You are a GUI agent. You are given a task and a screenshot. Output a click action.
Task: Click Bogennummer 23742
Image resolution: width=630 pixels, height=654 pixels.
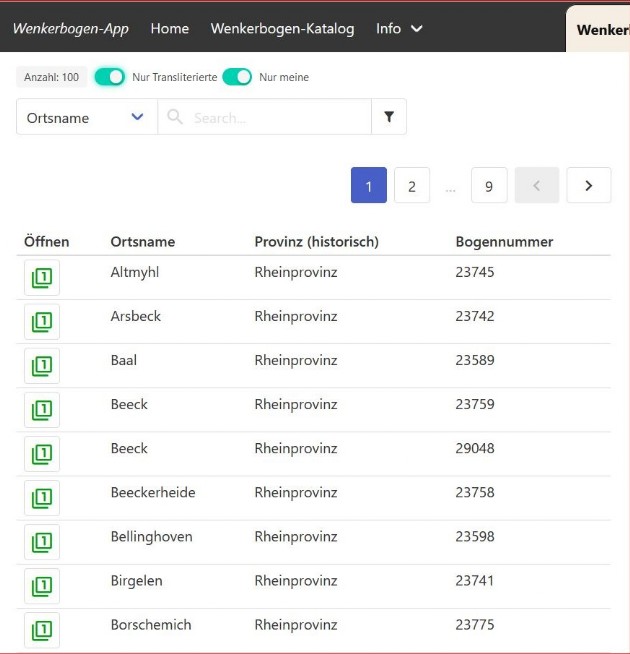click(x=475, y=316)
